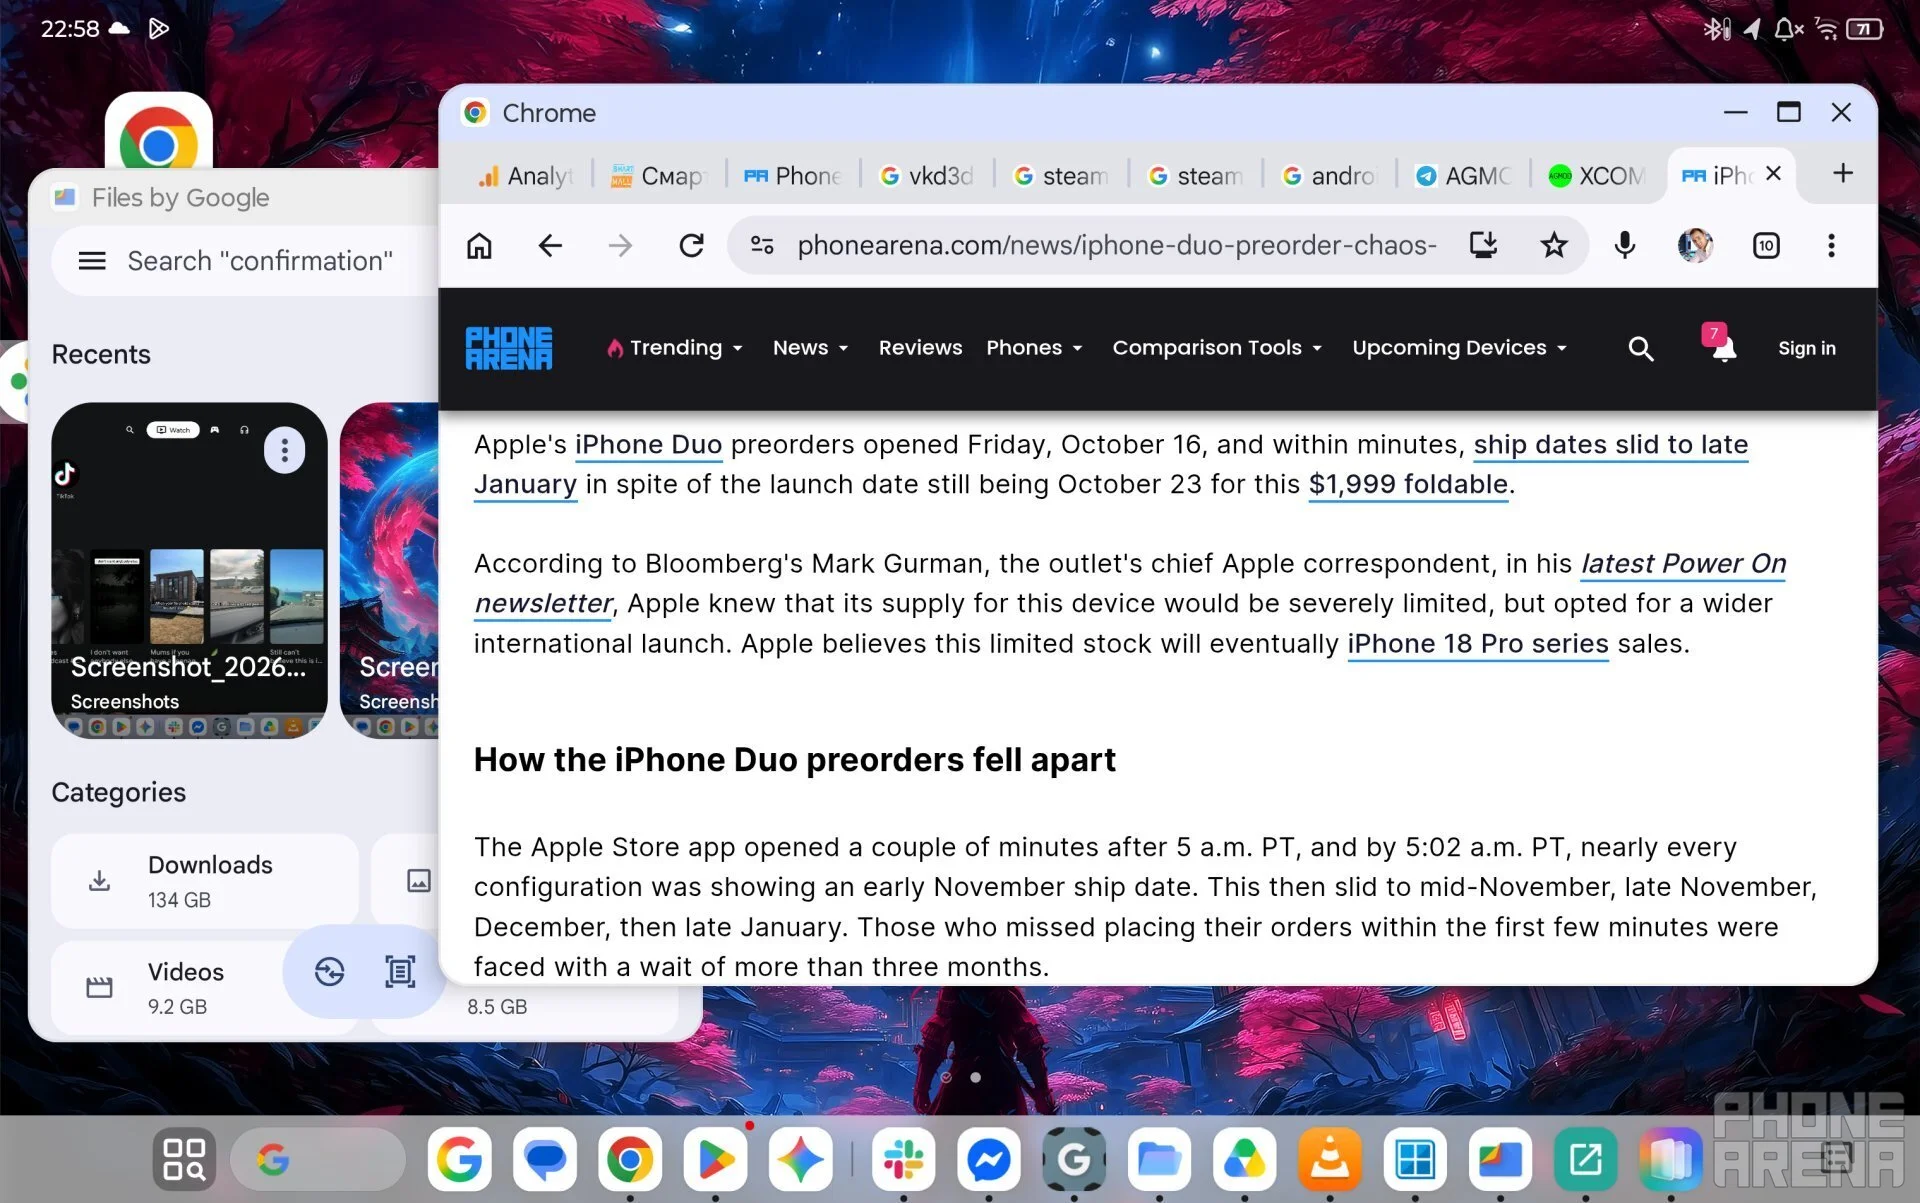Switch to the Analytics tab
The image size is (1920, 1203).
click(x=525, y=176)
